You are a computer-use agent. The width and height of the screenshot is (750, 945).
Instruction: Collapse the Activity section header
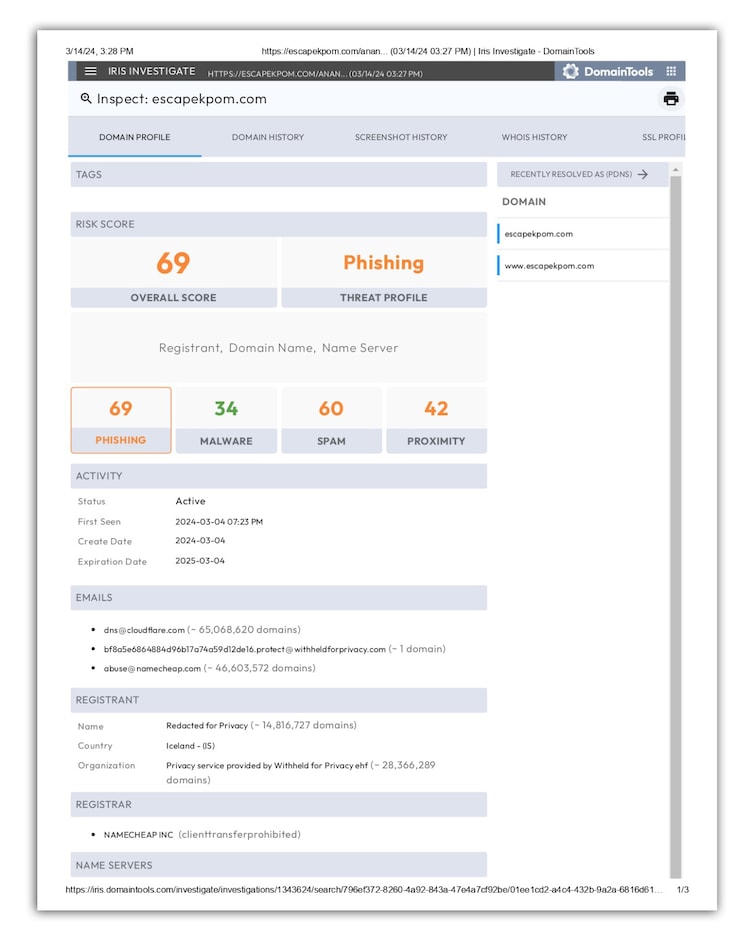[x=278, y=476]
